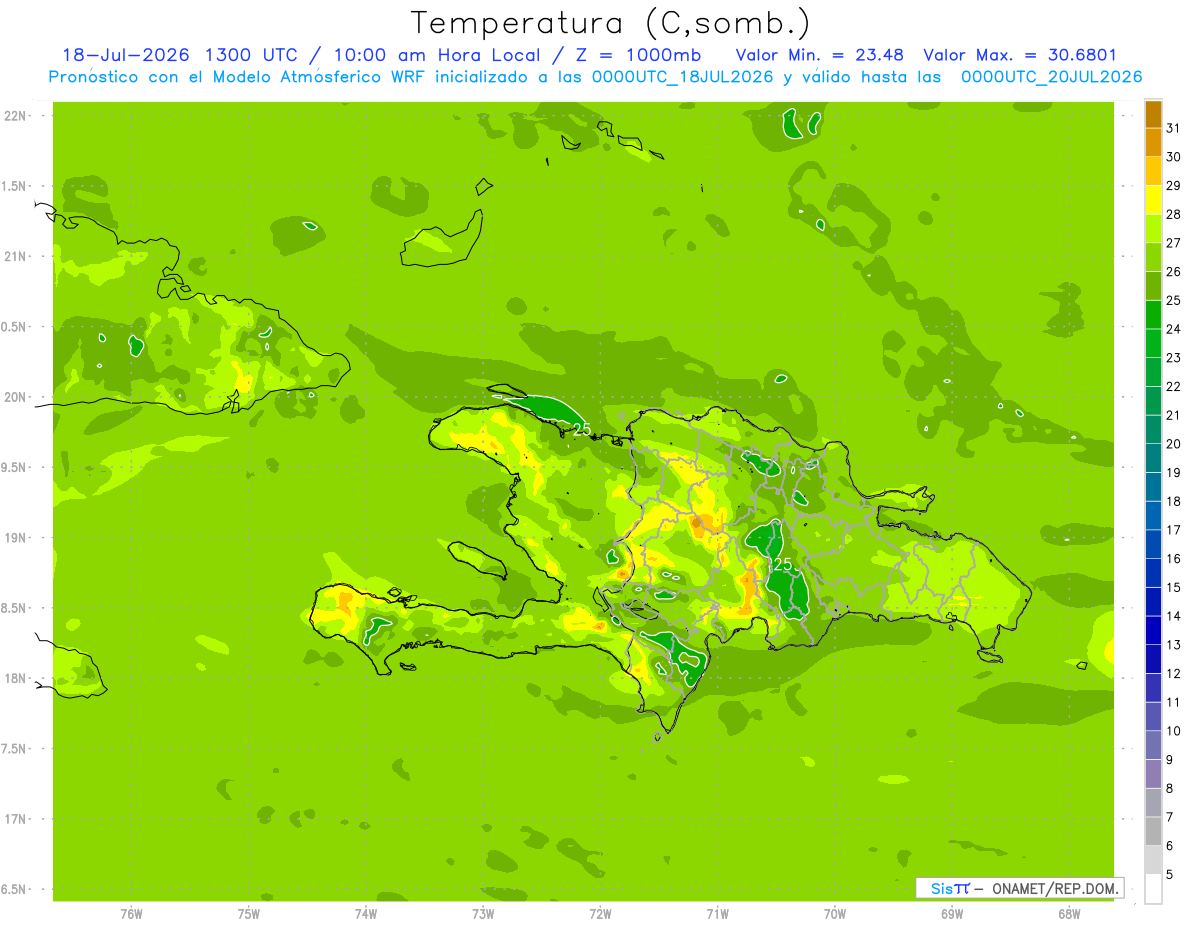Click "0000UTC_20JUL2026" valid-until time text
1200x927 pixels.
click(x=1051, y=77)
